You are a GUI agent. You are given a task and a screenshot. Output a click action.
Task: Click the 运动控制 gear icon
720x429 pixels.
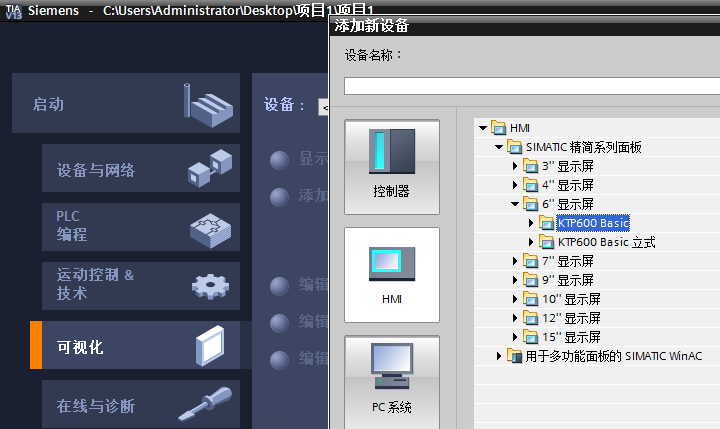coord(210,286)
